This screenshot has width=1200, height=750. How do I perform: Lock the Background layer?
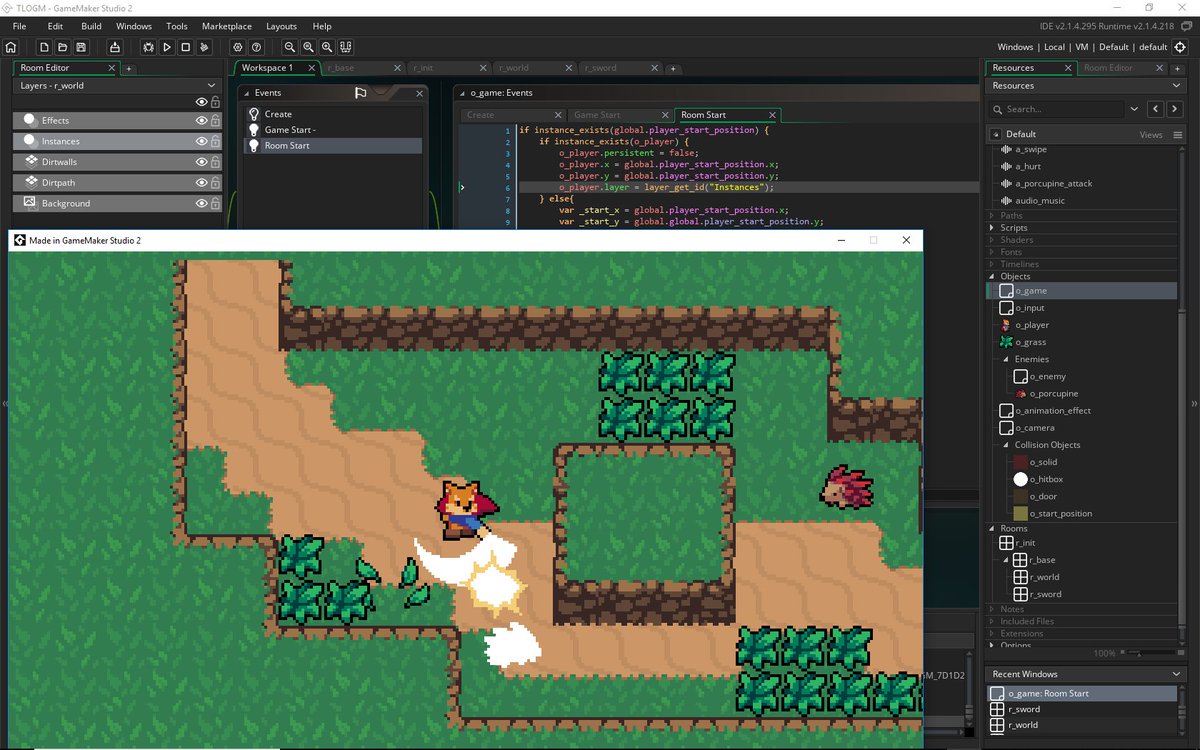click(215, 203)
